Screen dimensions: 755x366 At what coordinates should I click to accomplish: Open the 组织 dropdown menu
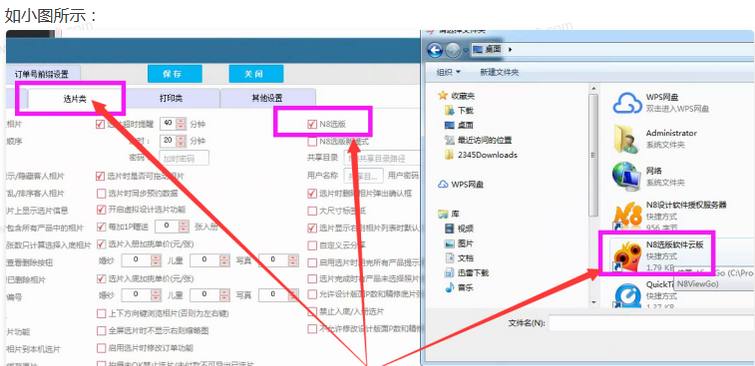point(448,72)
